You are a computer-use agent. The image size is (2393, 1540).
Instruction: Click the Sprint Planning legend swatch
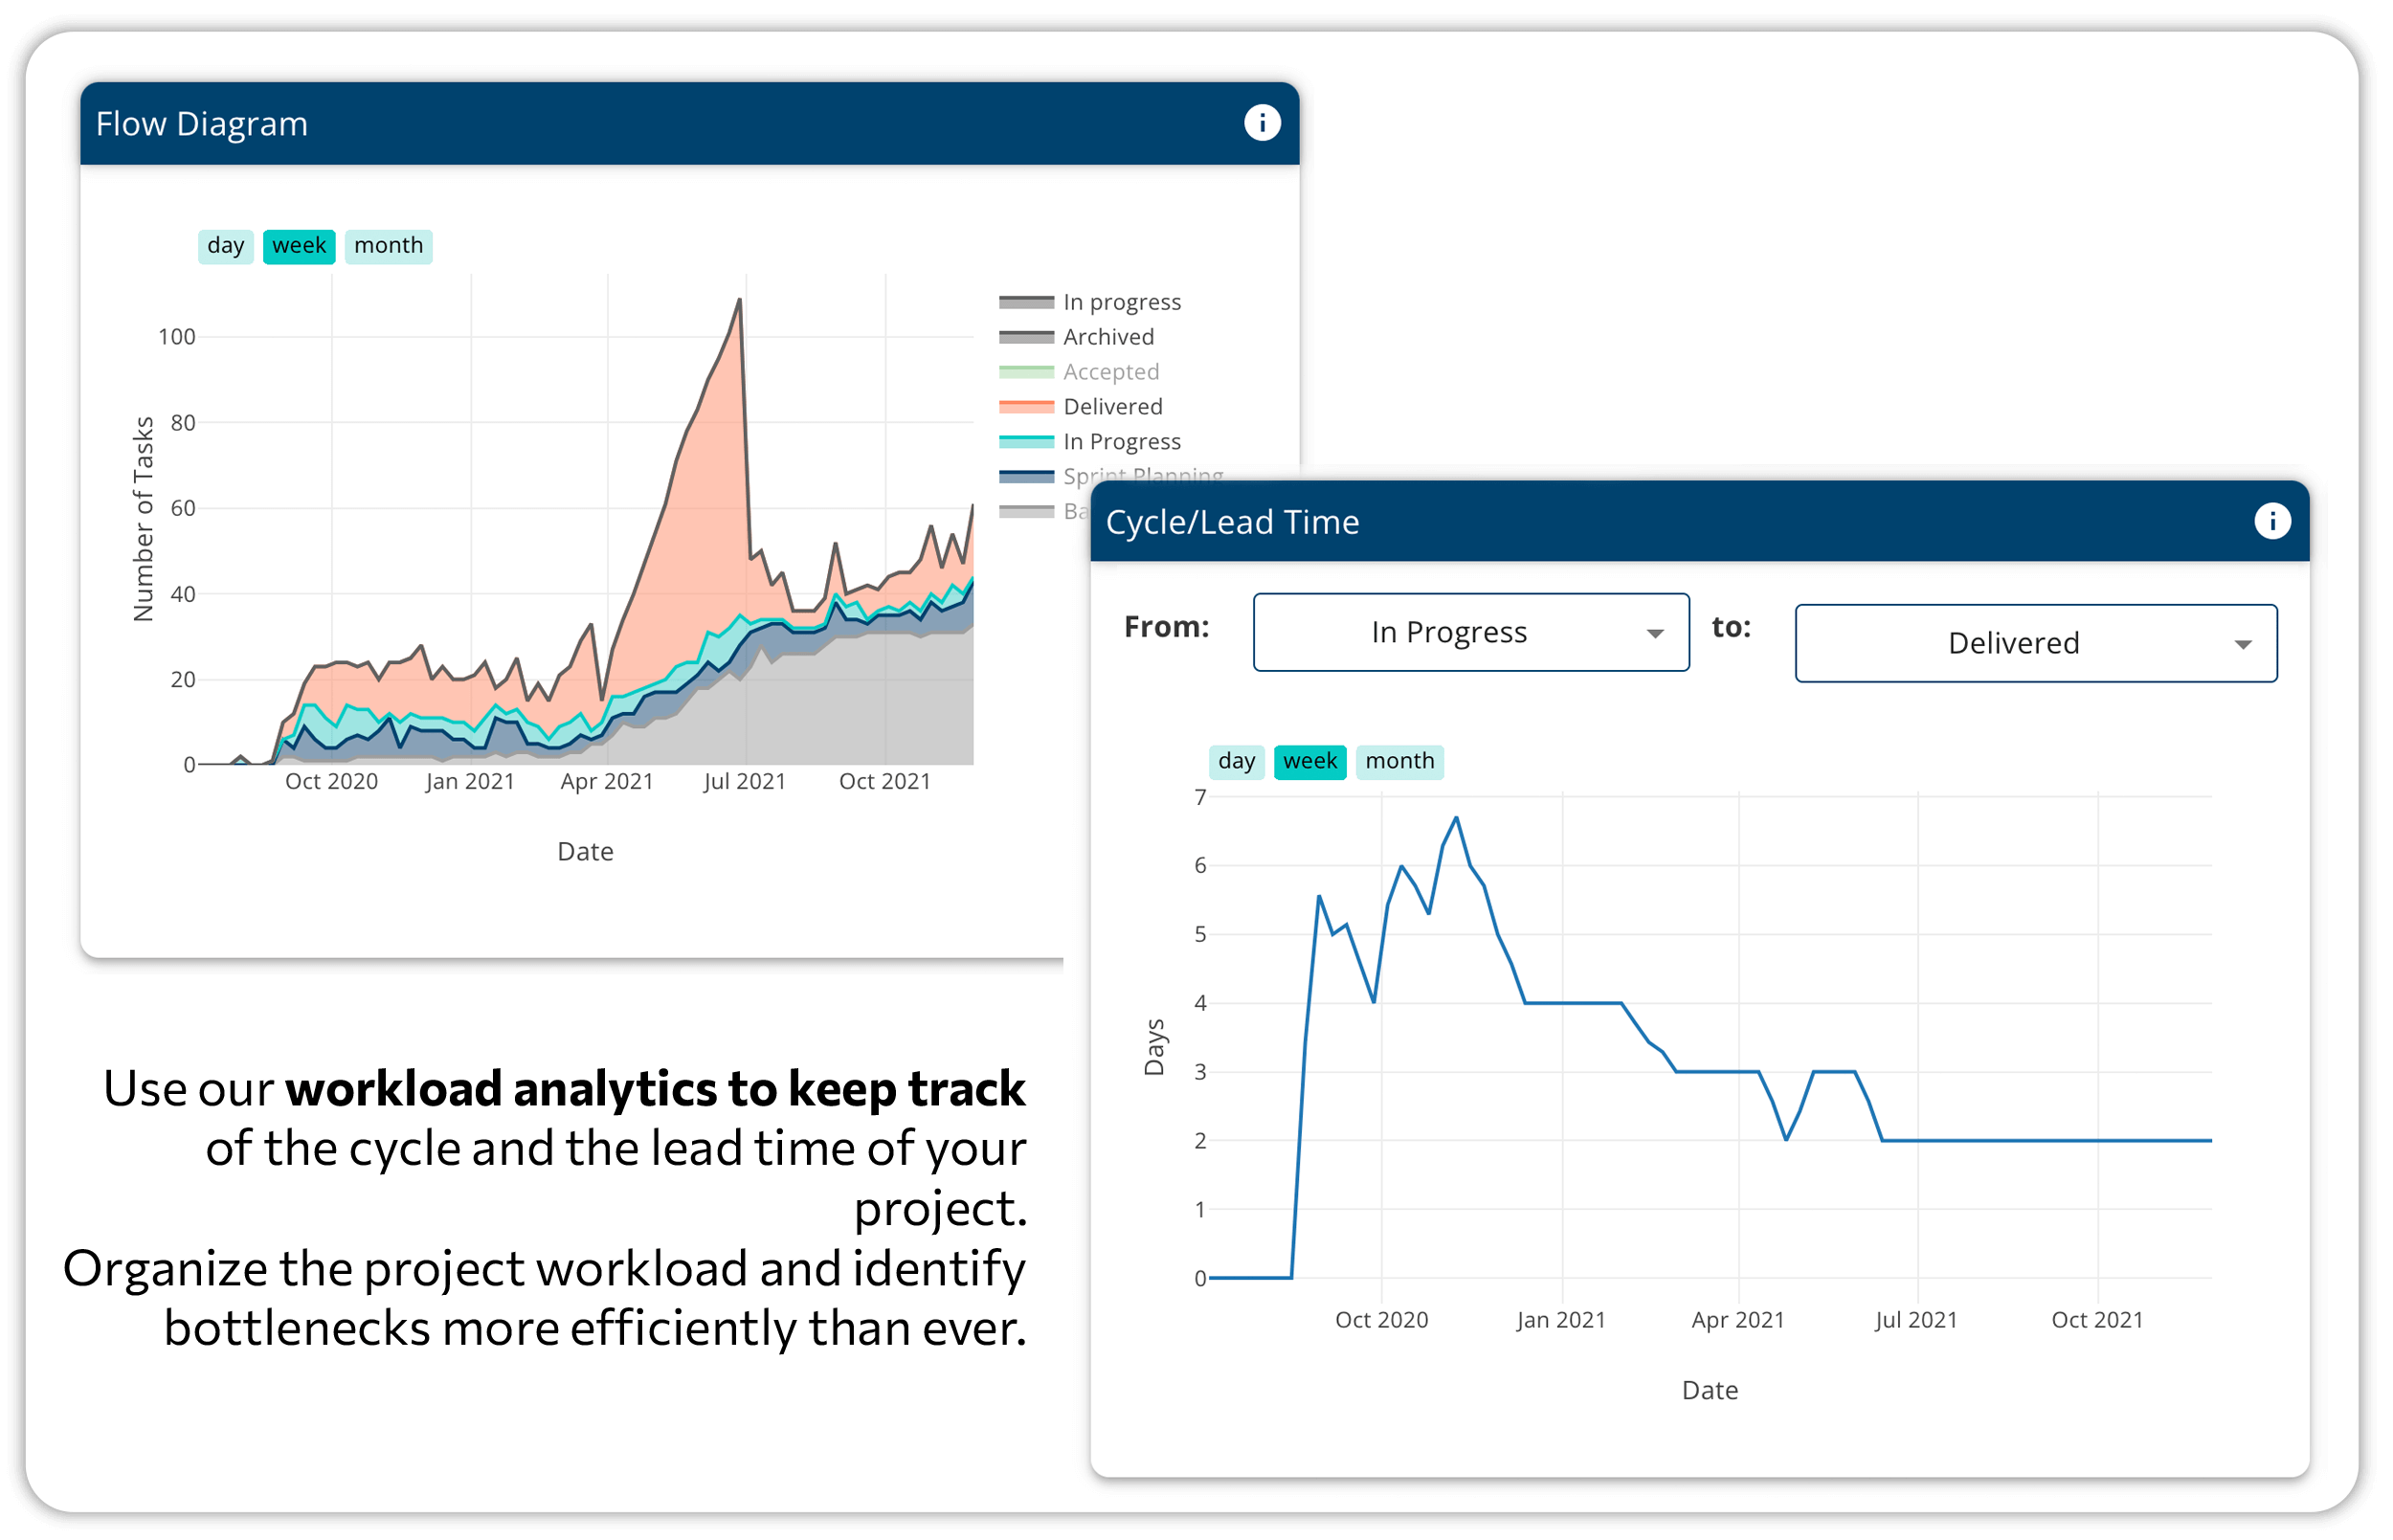1026,476
